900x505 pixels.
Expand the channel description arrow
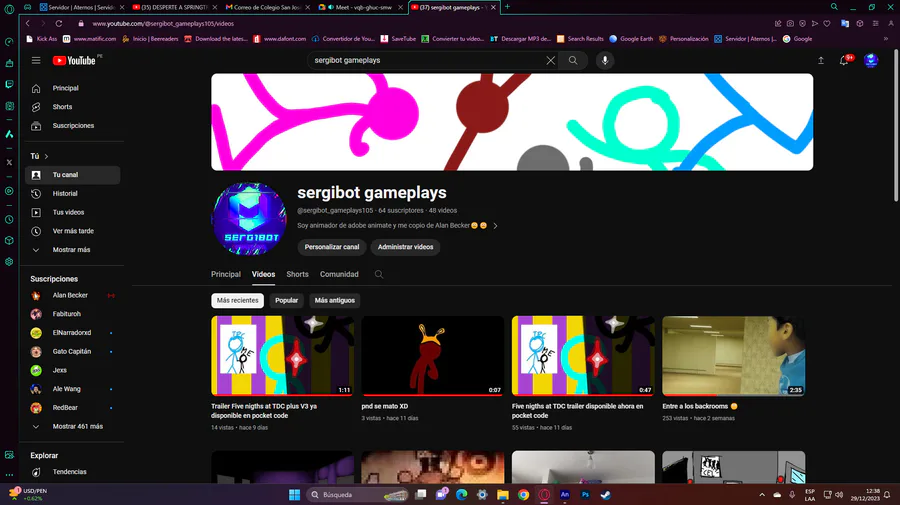pos(495,226)
